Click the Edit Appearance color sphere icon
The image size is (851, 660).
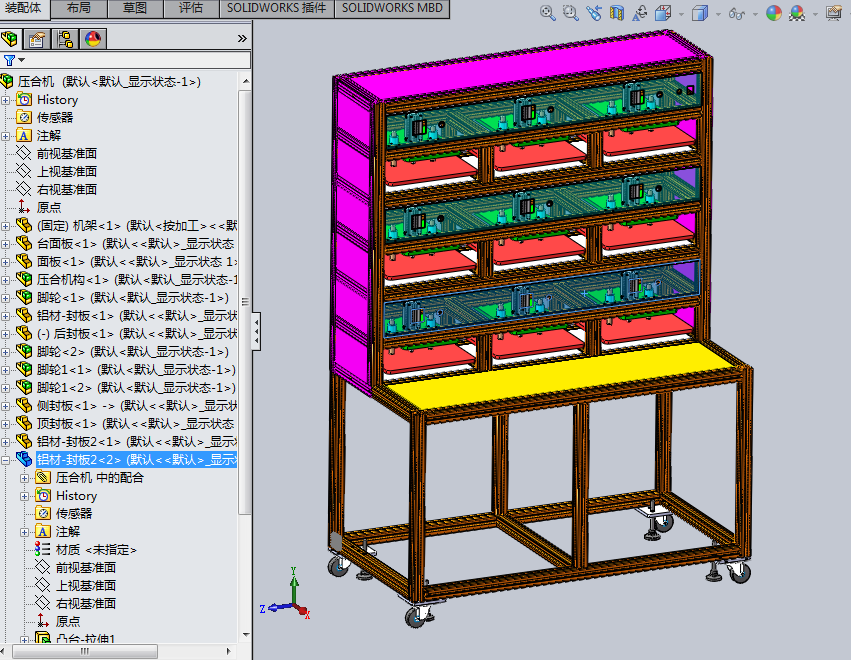click(x=773, y=13)
